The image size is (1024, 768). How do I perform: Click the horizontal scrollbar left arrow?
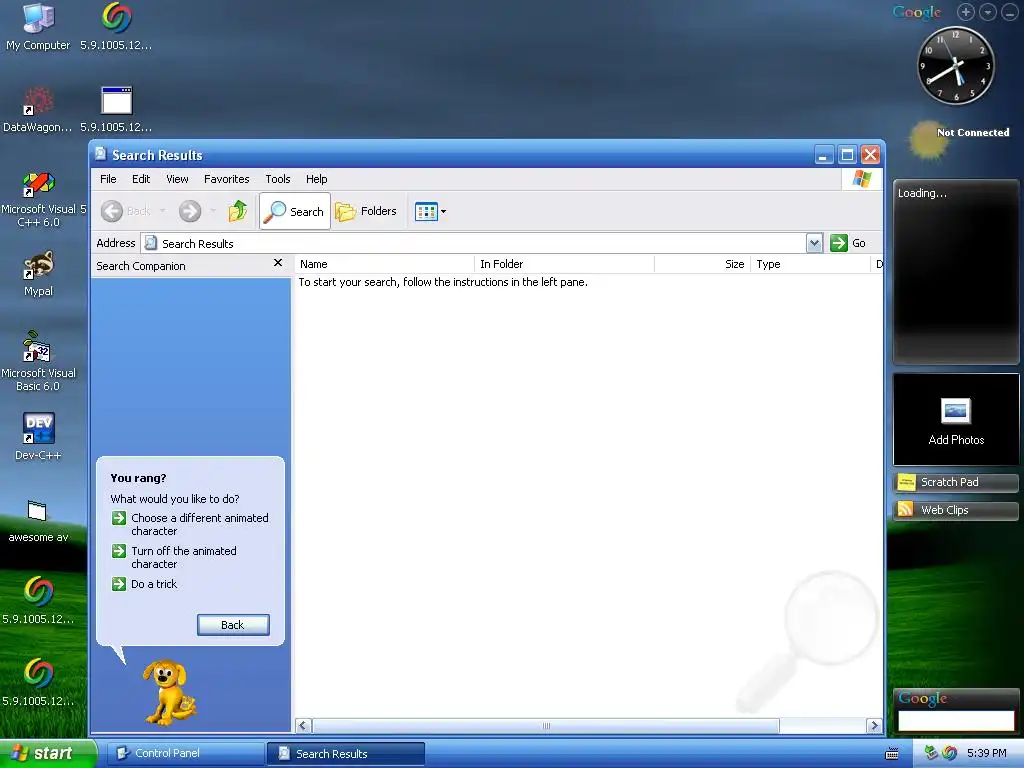point(303,726)
